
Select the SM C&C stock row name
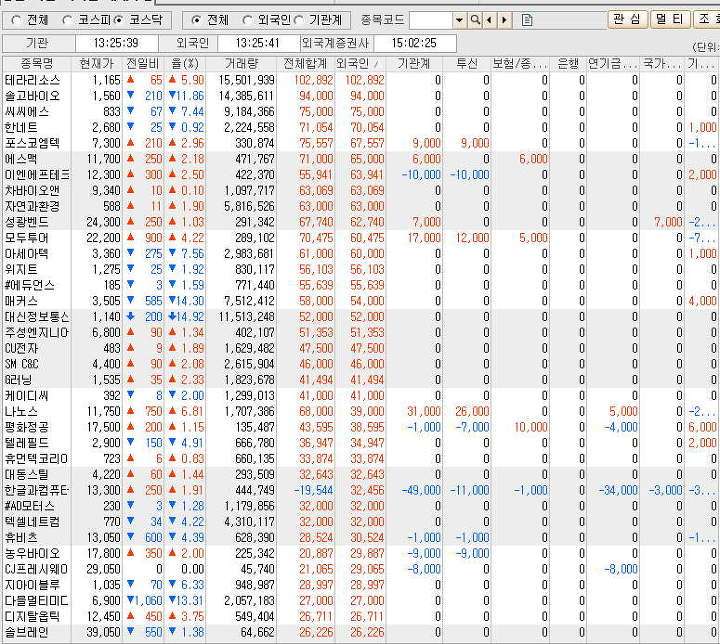click(x=22, y=364)
